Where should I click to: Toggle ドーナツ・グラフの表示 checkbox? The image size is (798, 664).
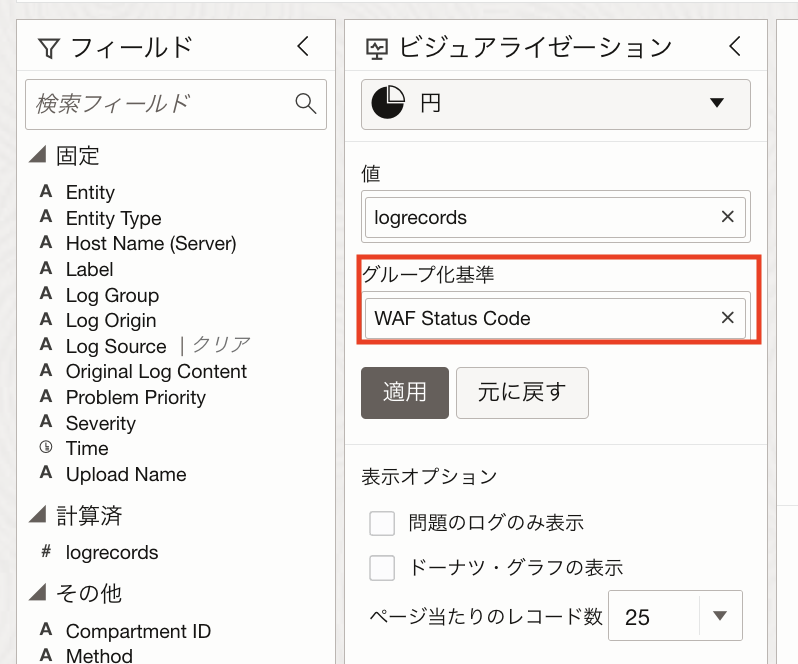[382, 568]
